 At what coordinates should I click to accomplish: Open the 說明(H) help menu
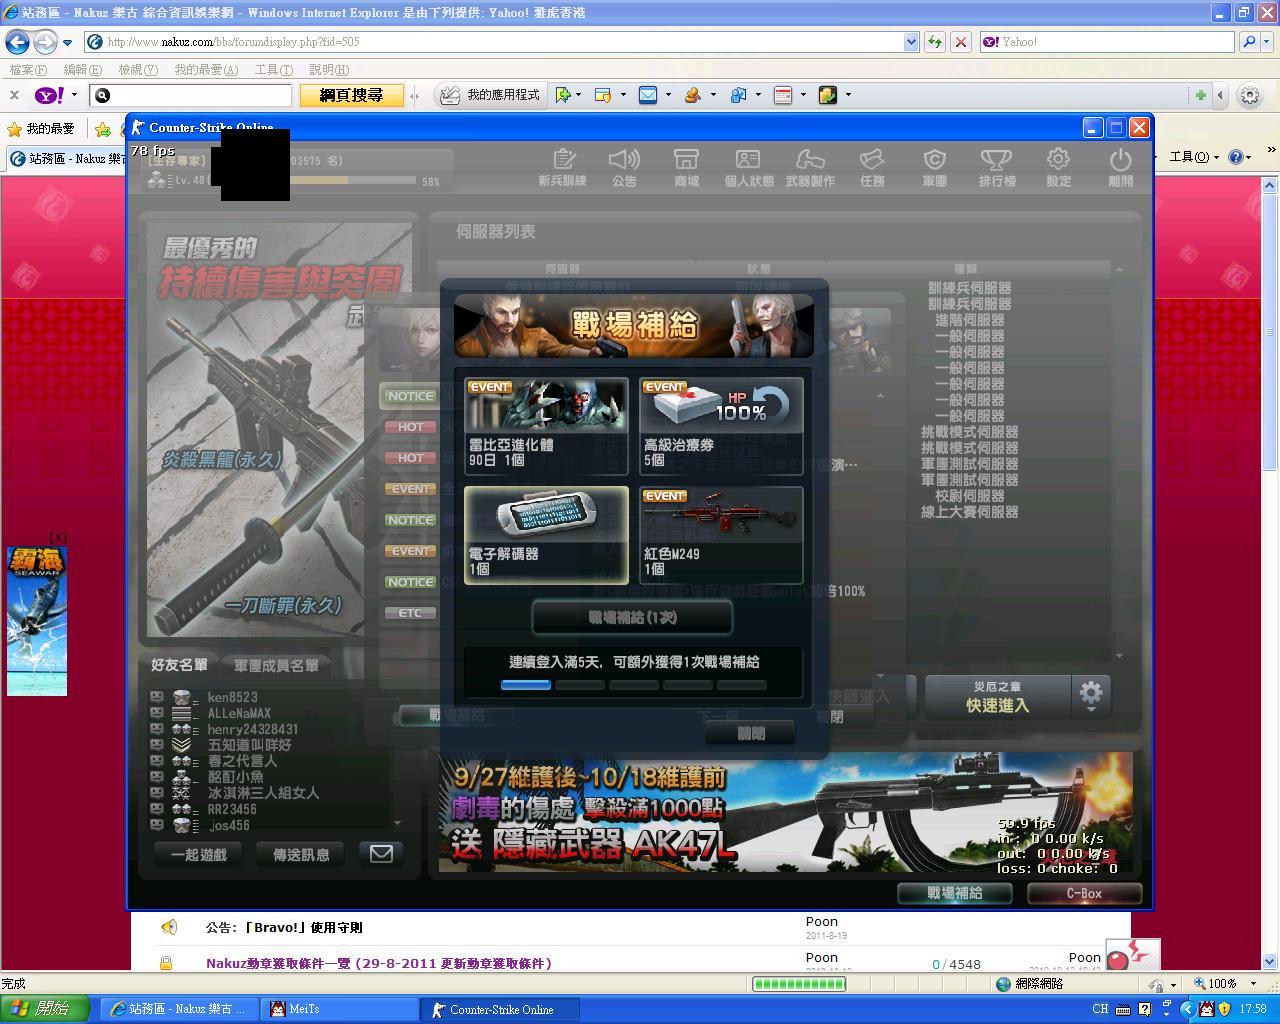point(329,70)
